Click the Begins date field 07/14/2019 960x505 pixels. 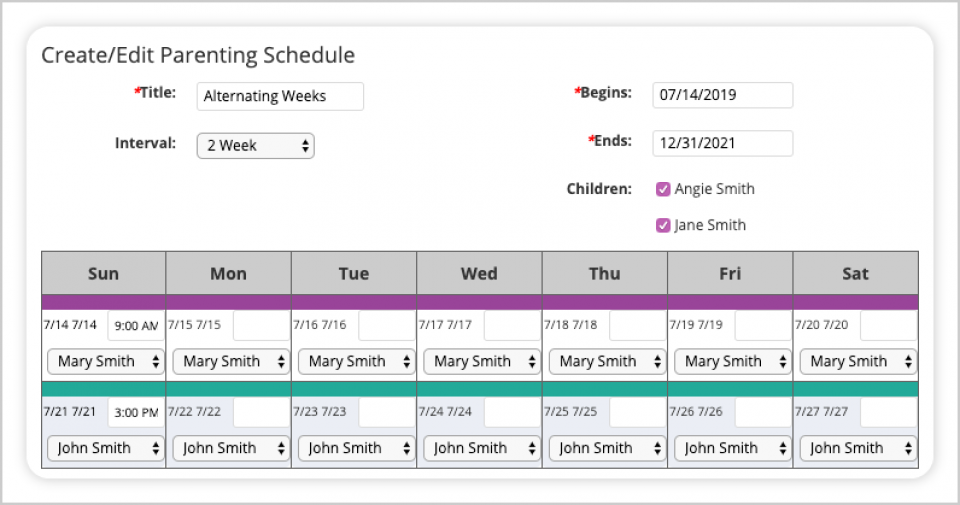[x=722, y=95]
